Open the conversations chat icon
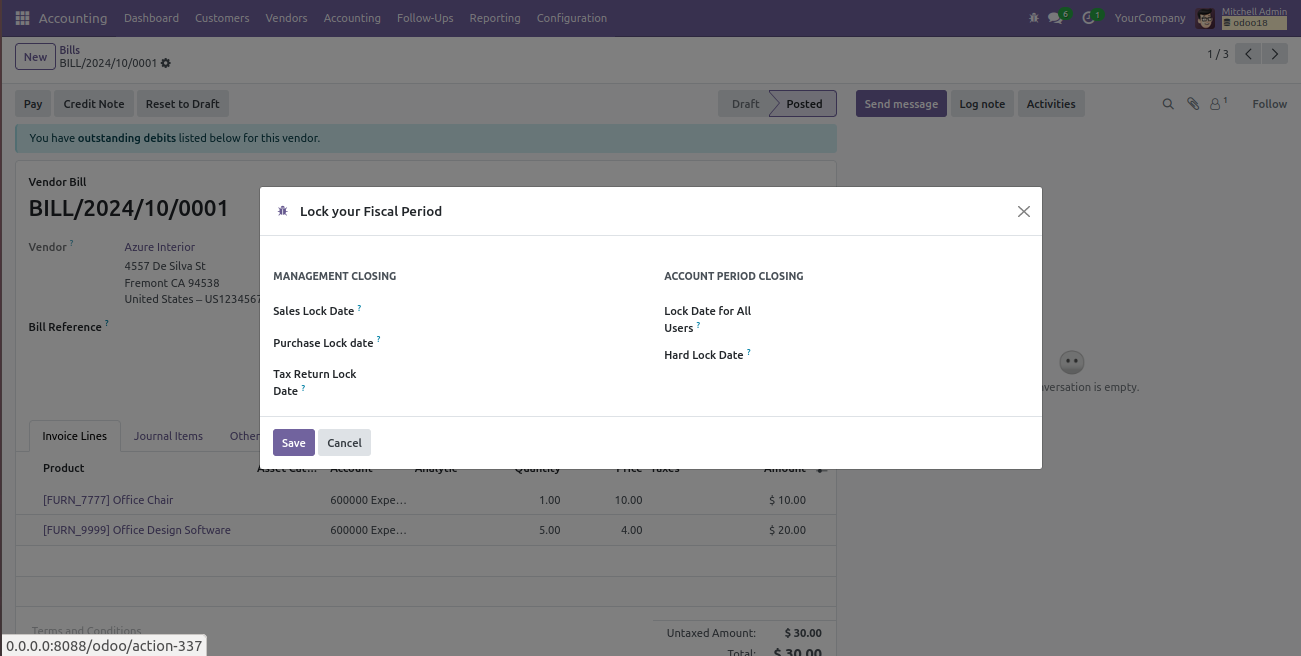Viewport: 1301px width, 656px height. (x=1056, y=18)
